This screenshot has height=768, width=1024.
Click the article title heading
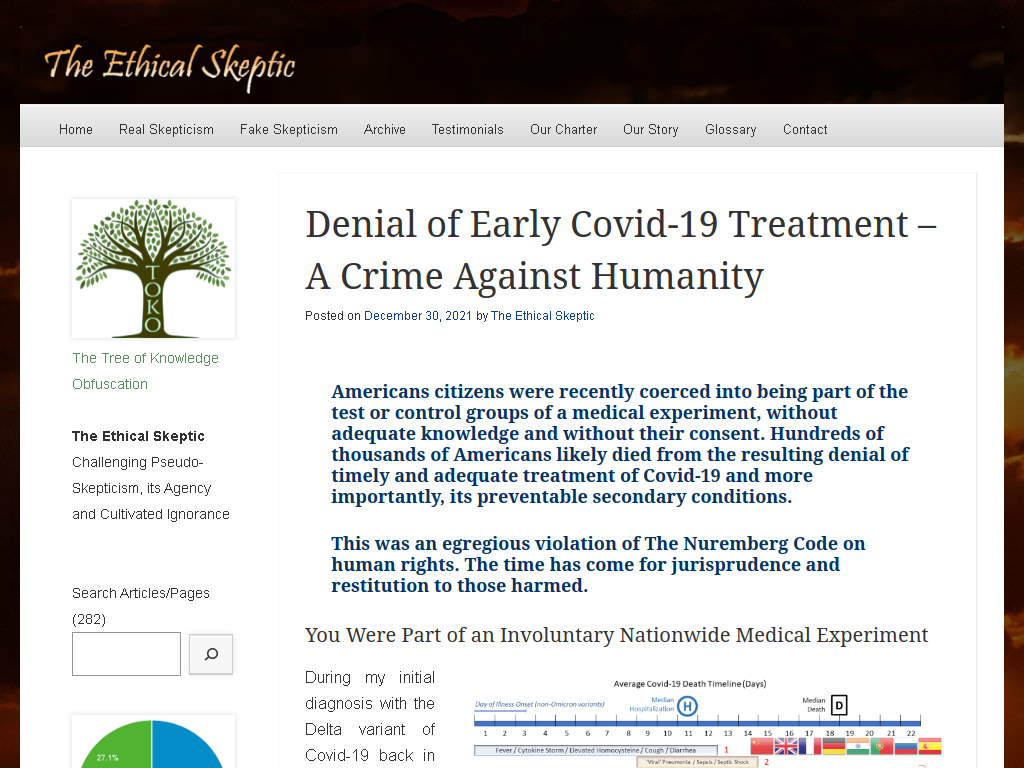pos(621,249)
